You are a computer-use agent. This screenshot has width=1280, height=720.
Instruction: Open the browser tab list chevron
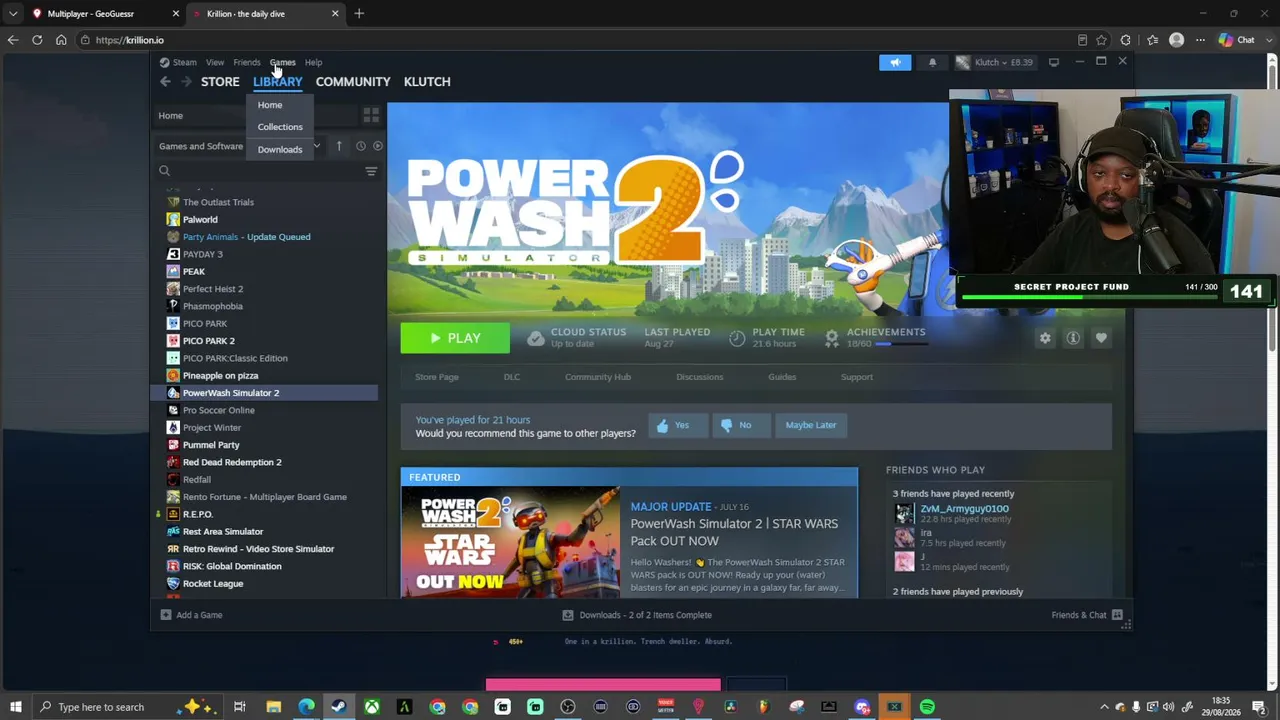click(x=13, y=14)
